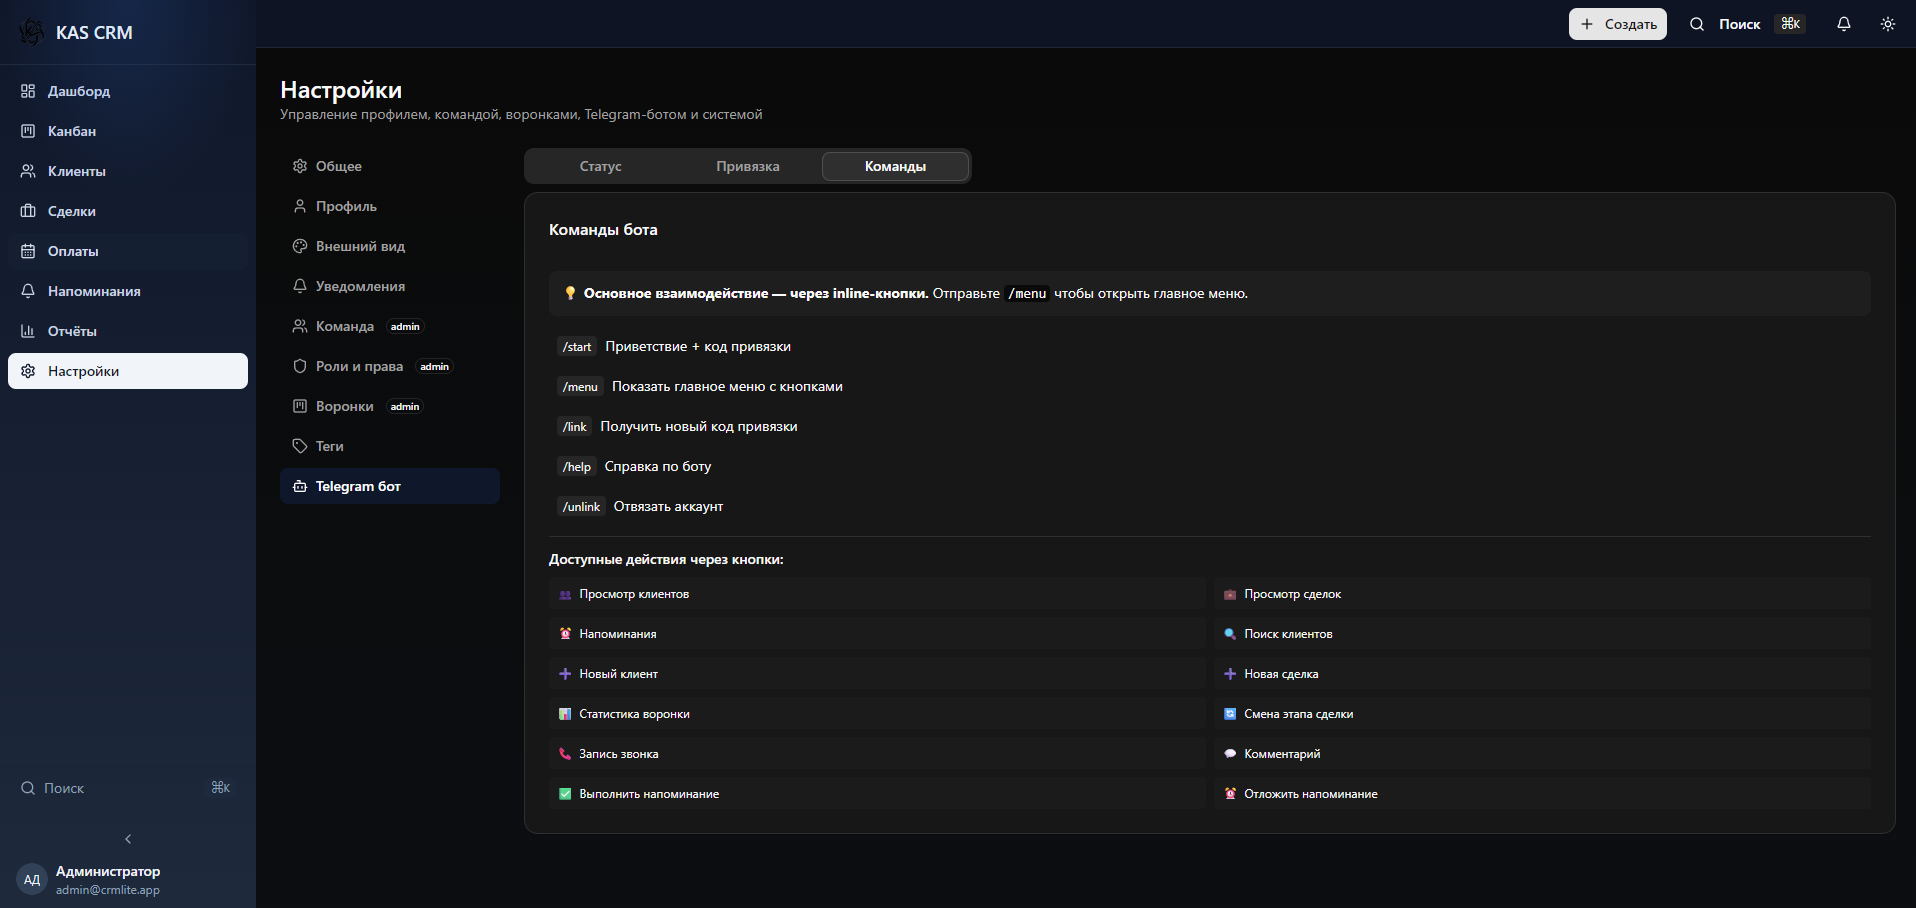Click the admin badge beside Команда
Image resolution: width=1916 pixels, height=908 pixels.
pos(405,327)
